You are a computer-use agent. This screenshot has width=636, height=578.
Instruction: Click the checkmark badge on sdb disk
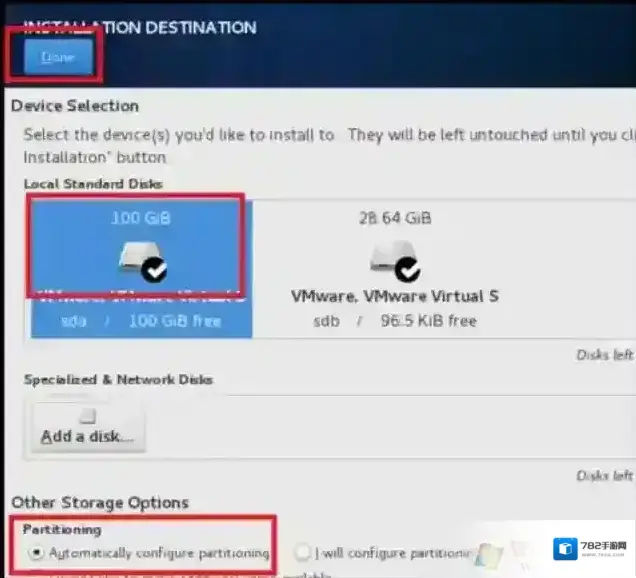pyautogui.click(x=407, y=270)
